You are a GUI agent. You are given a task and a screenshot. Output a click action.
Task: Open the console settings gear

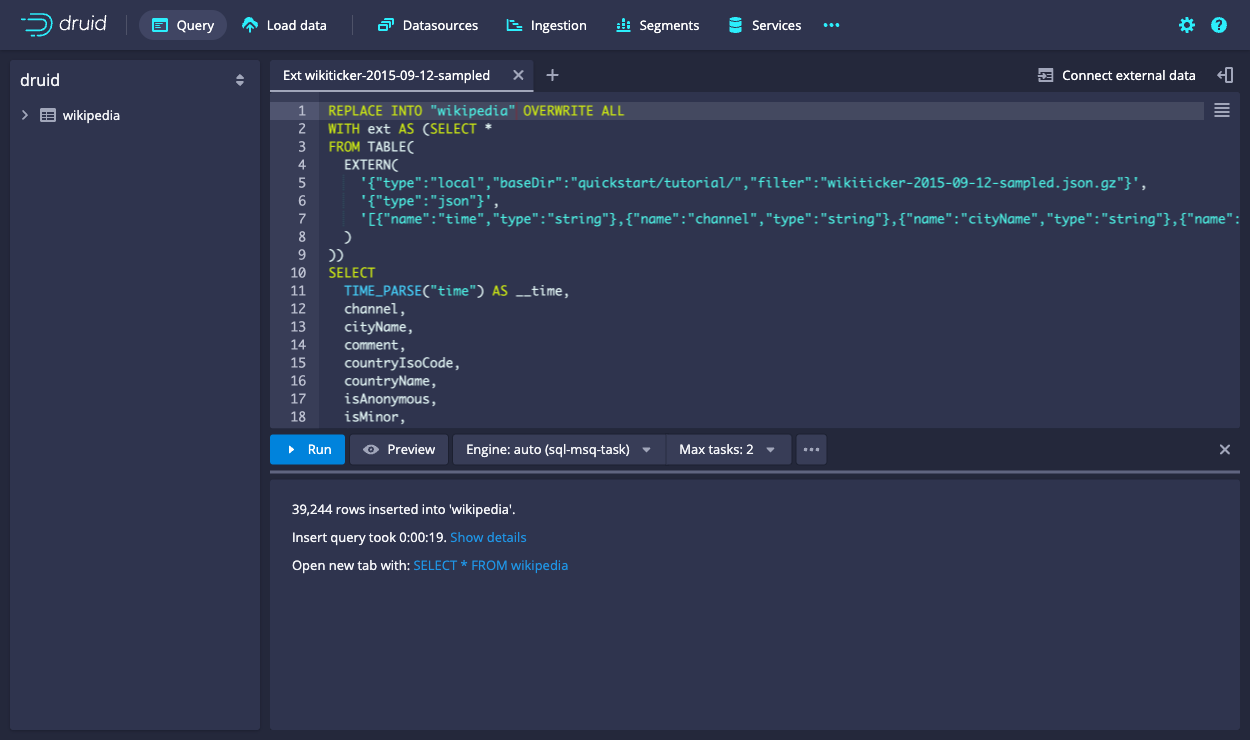[x=1186, y=25]
